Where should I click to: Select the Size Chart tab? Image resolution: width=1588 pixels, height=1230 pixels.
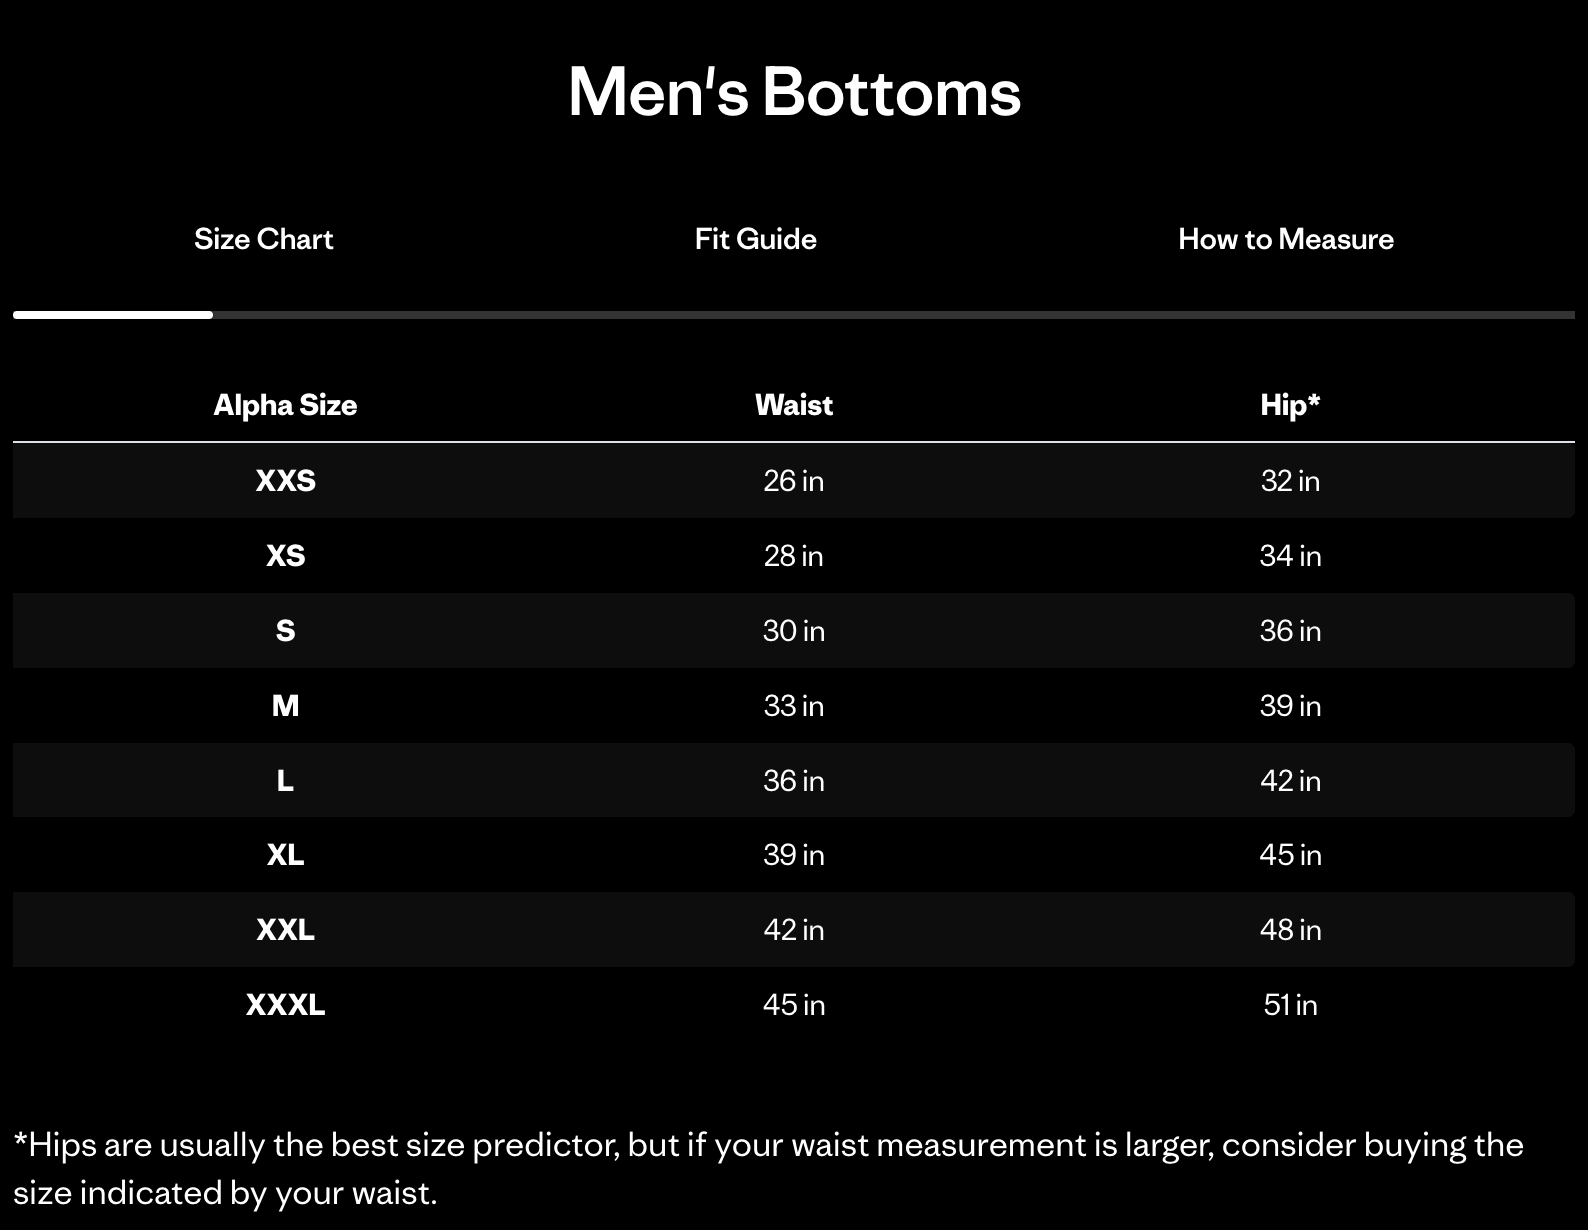pyautogui.click(x=263, y=239)
